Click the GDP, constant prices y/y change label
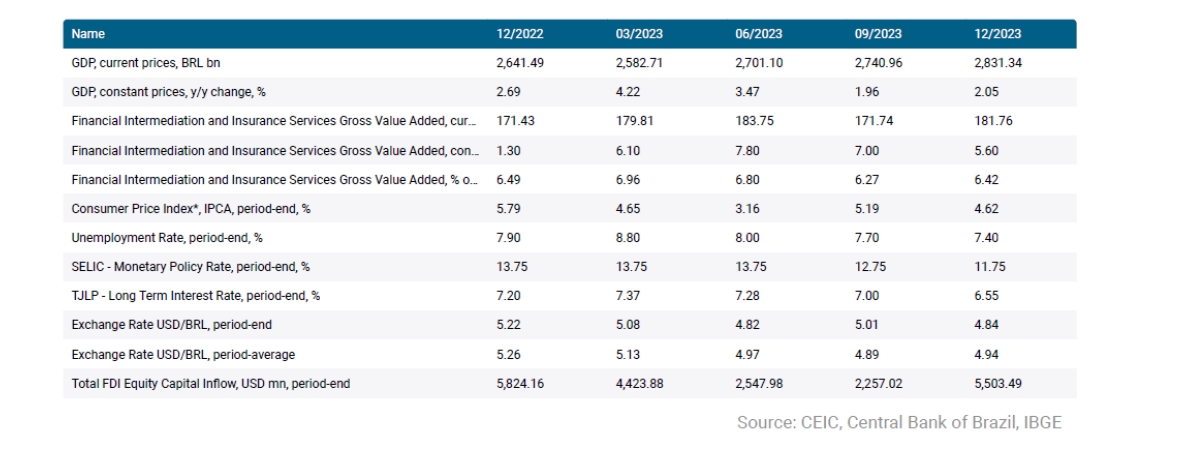The width and height of the screenshot is (1177, 472). click(167, 92)
